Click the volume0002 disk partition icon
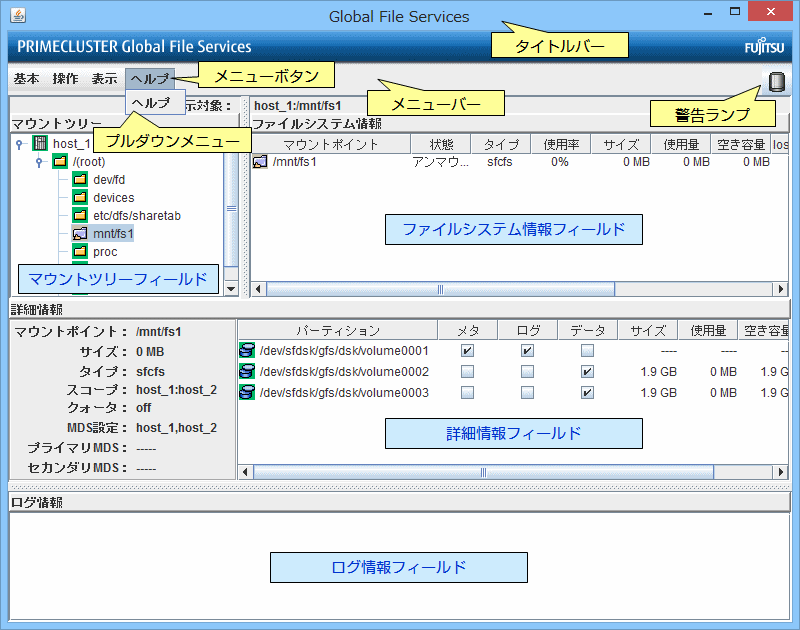 coord(247,371)
